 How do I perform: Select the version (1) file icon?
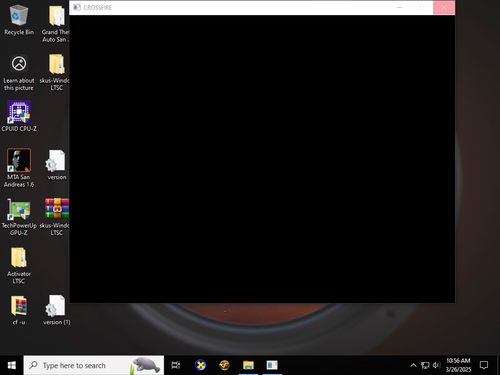57,310
